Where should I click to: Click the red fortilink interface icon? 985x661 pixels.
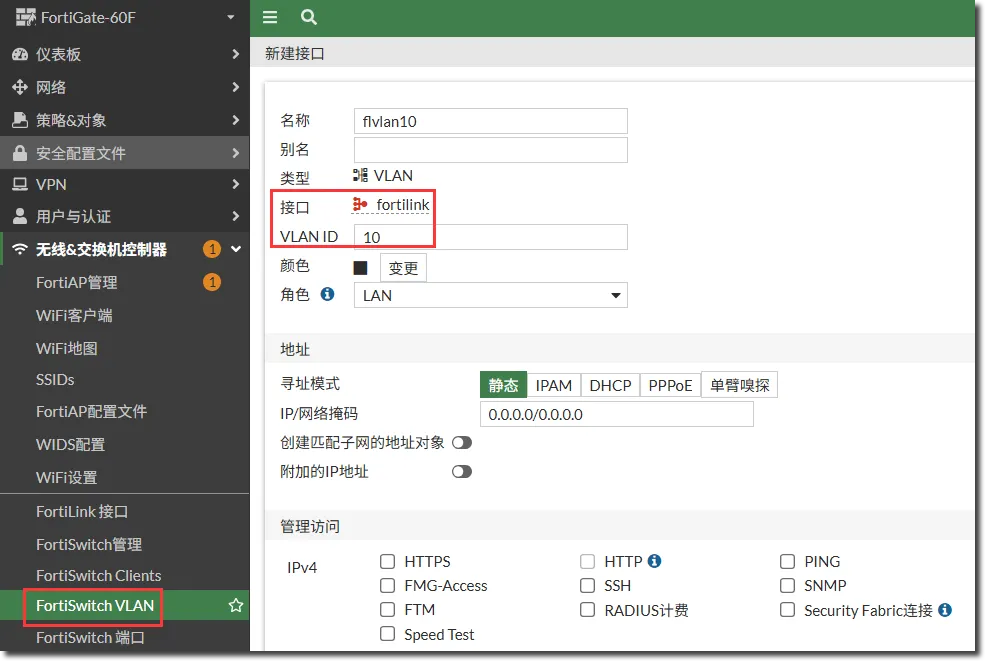click(361, 205)
